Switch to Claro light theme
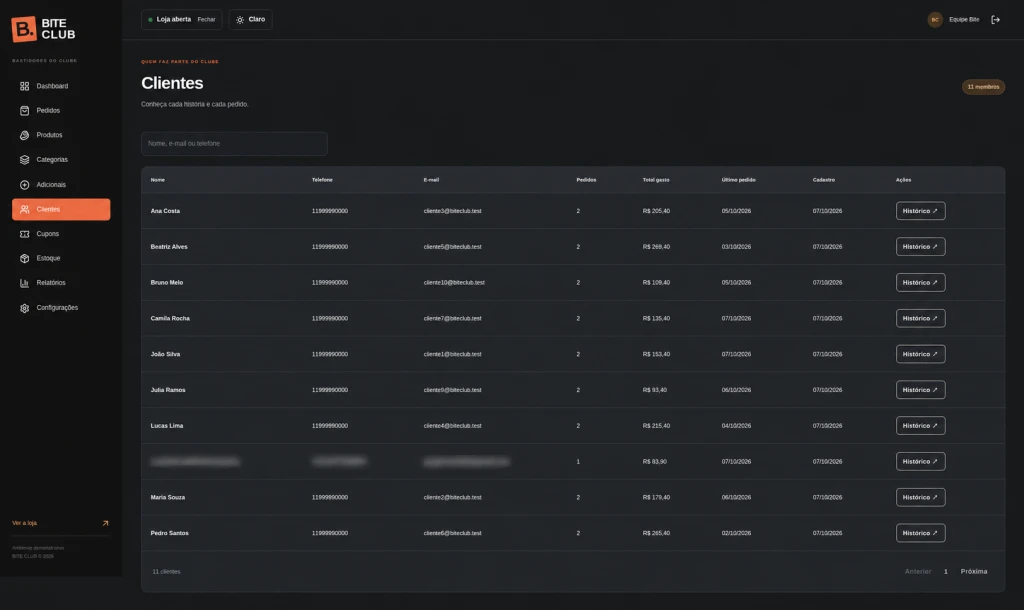1024x610 pixels. (x=251, y=20)
